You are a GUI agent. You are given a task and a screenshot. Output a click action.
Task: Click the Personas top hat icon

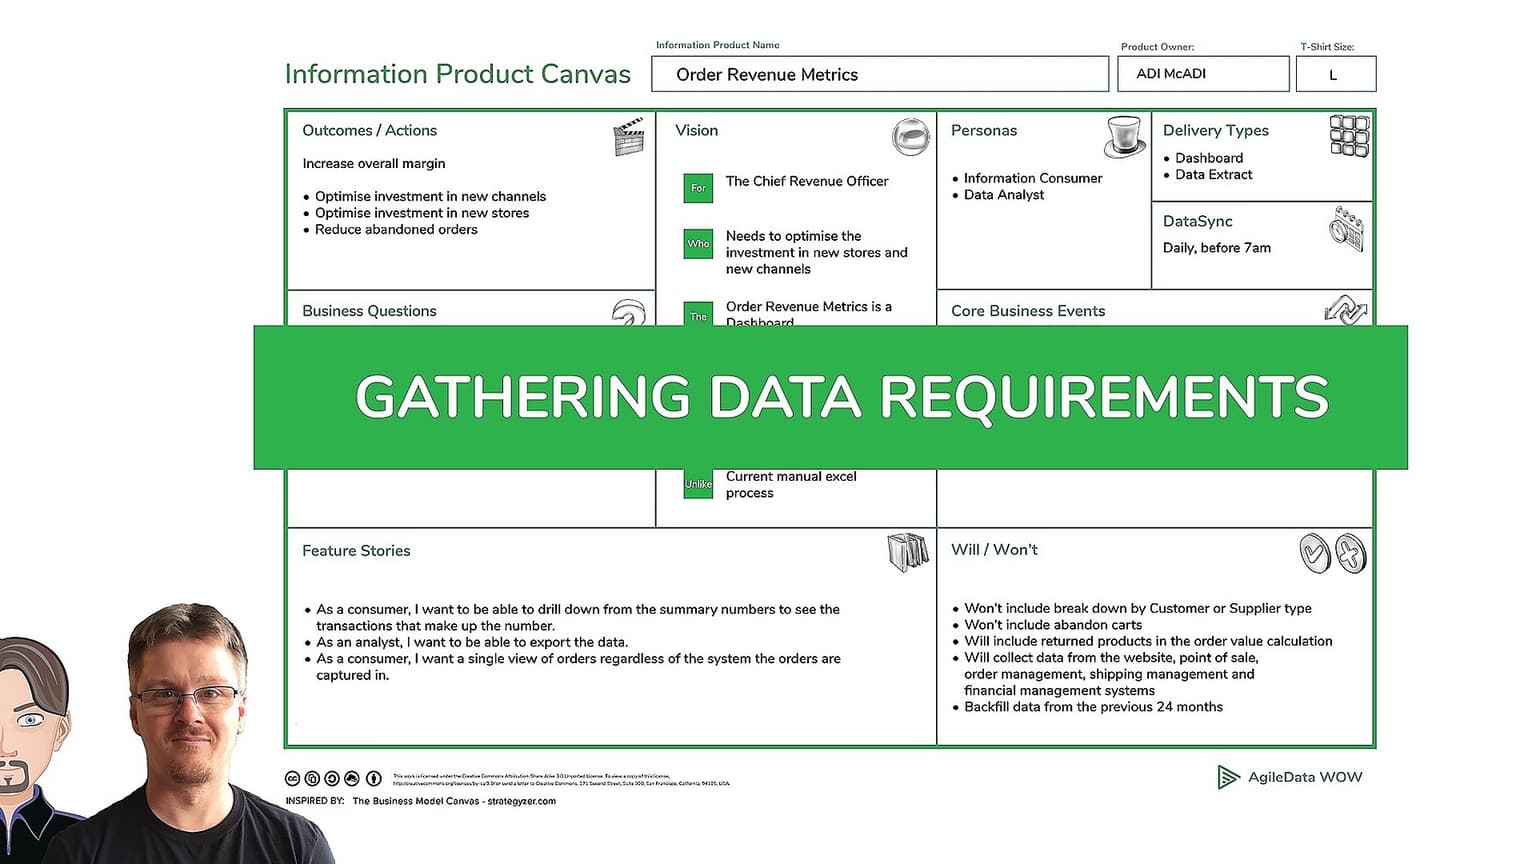click(1125, 136)
